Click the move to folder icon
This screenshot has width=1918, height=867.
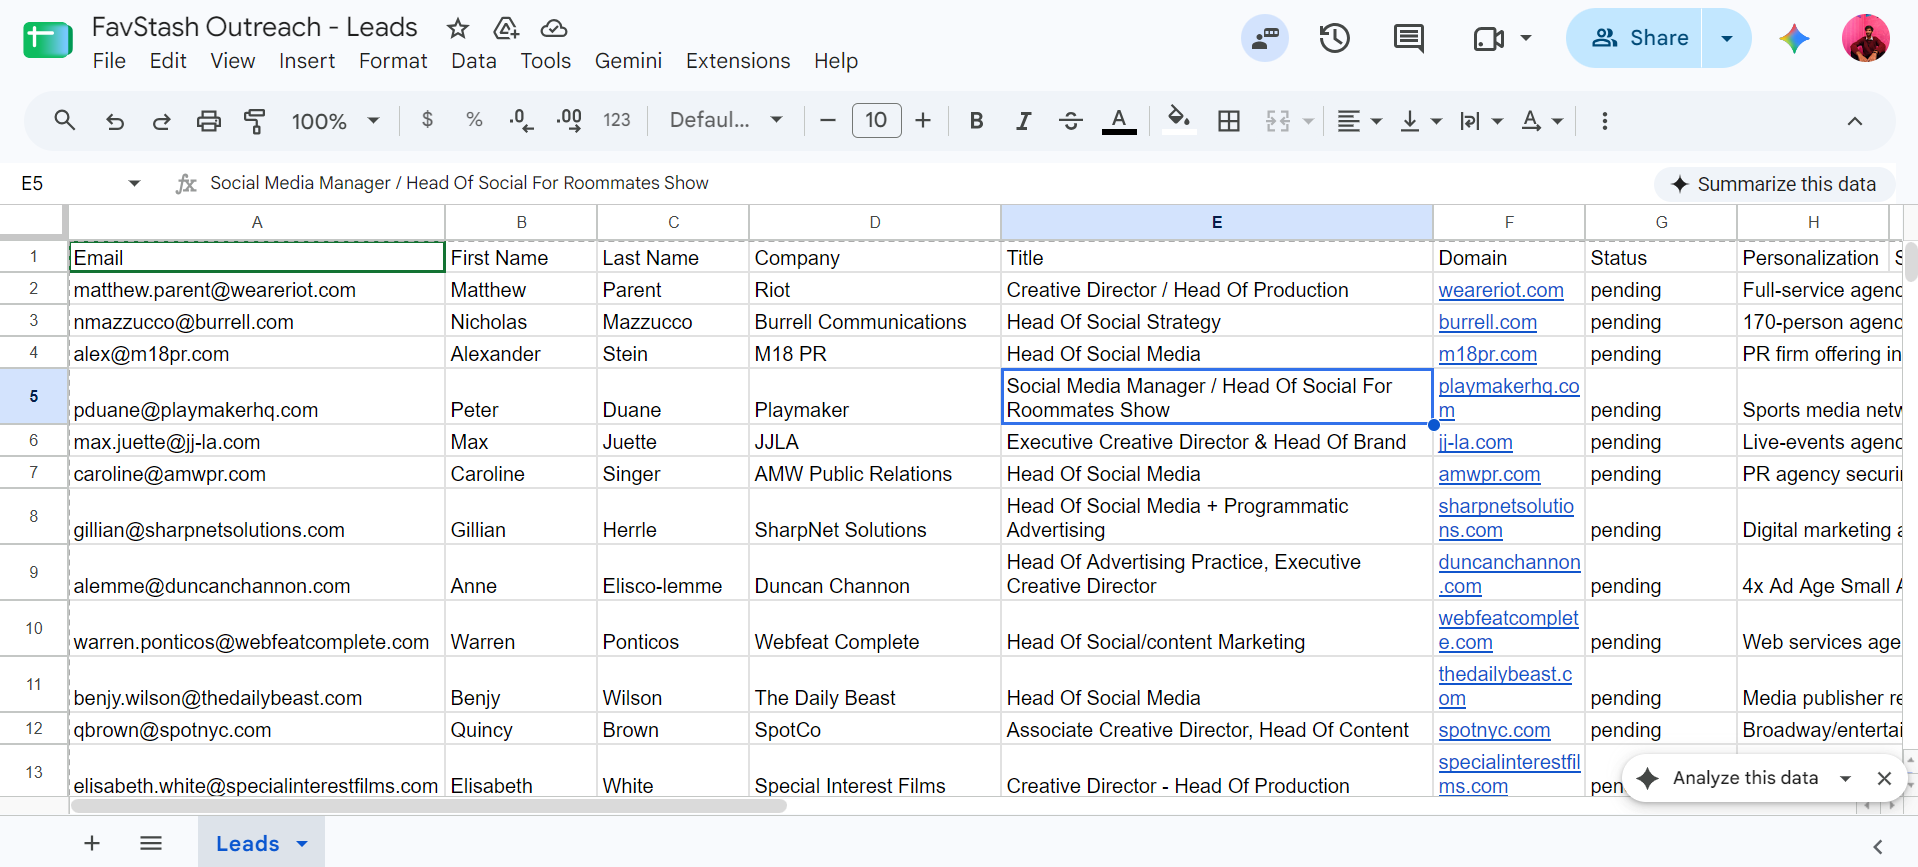click(506, 28)
